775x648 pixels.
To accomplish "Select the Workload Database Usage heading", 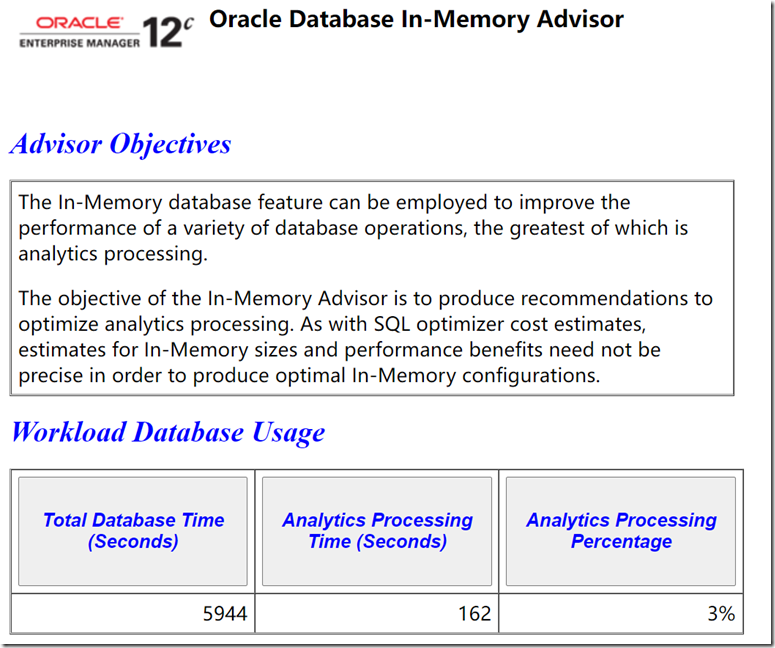I will tap(167, 432).
